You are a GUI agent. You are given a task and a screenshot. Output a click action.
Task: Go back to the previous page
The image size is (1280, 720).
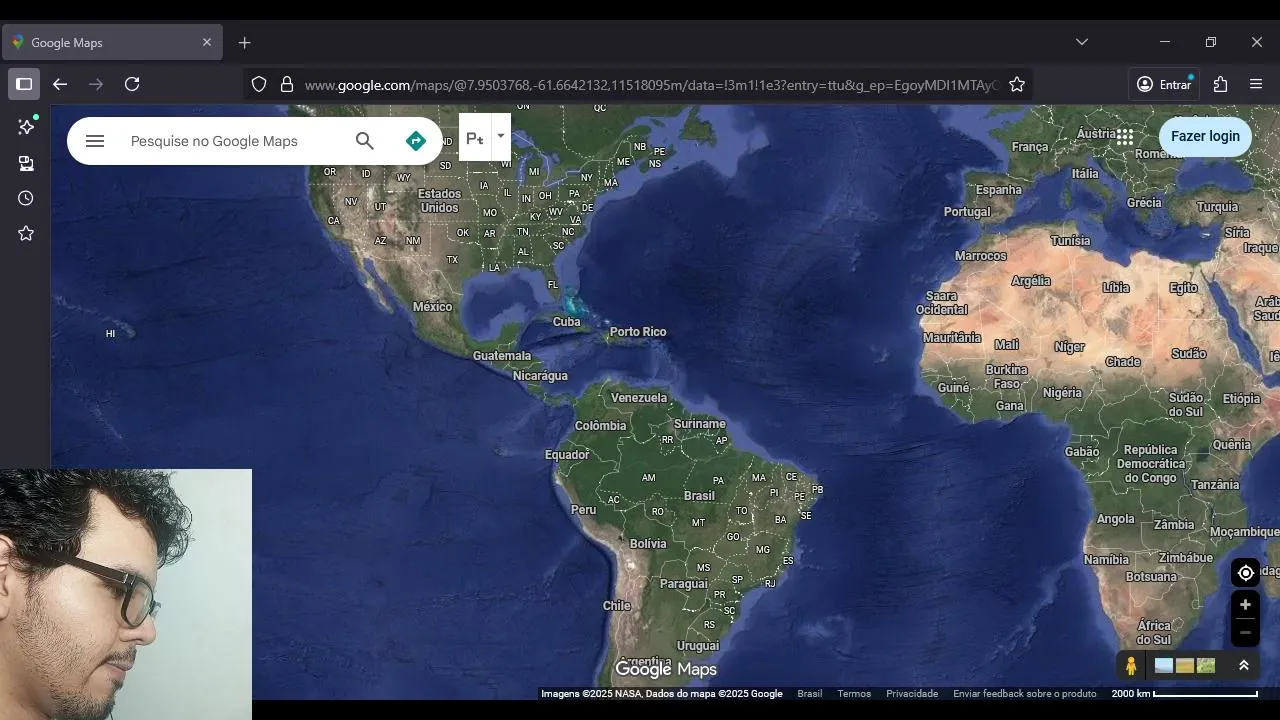coord(60,84)
